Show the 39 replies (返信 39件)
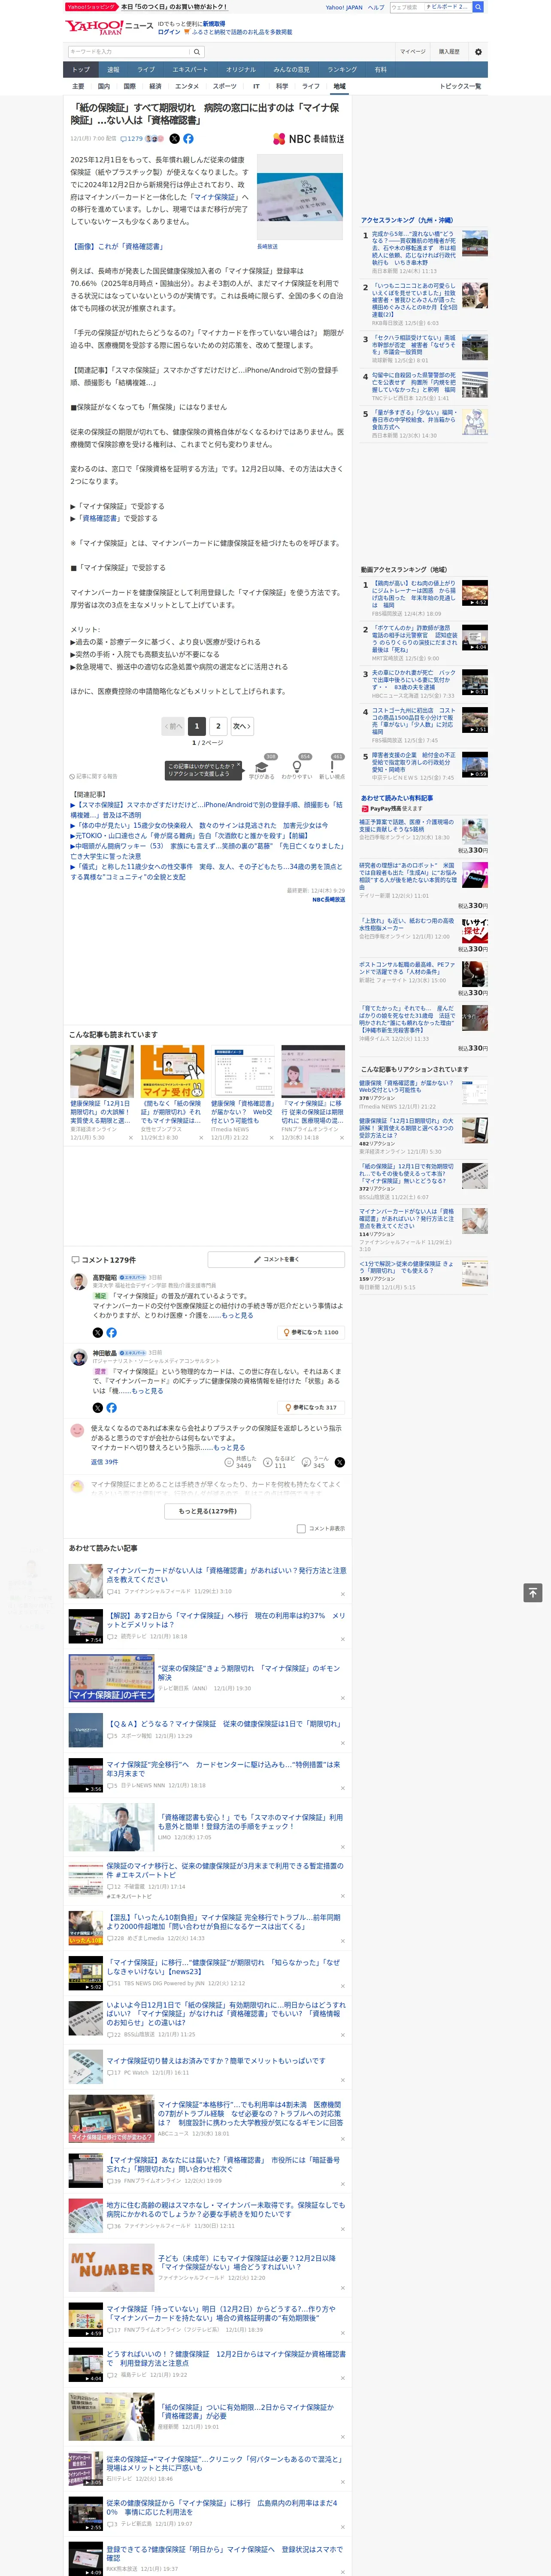 104,1462
